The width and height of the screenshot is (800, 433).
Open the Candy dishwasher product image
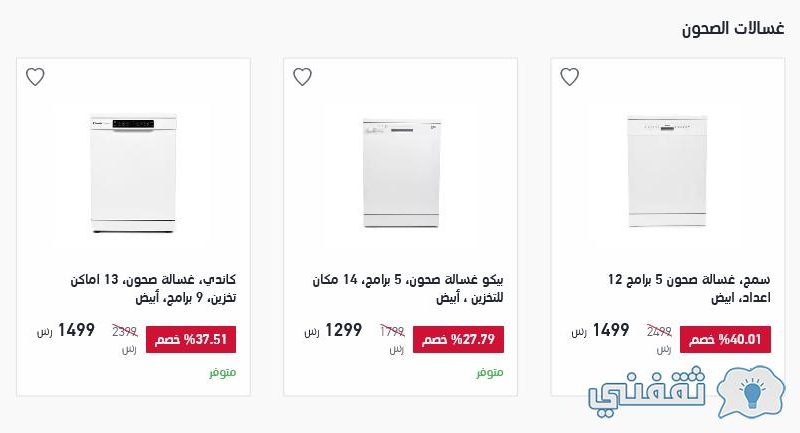(x=133, y=173)
